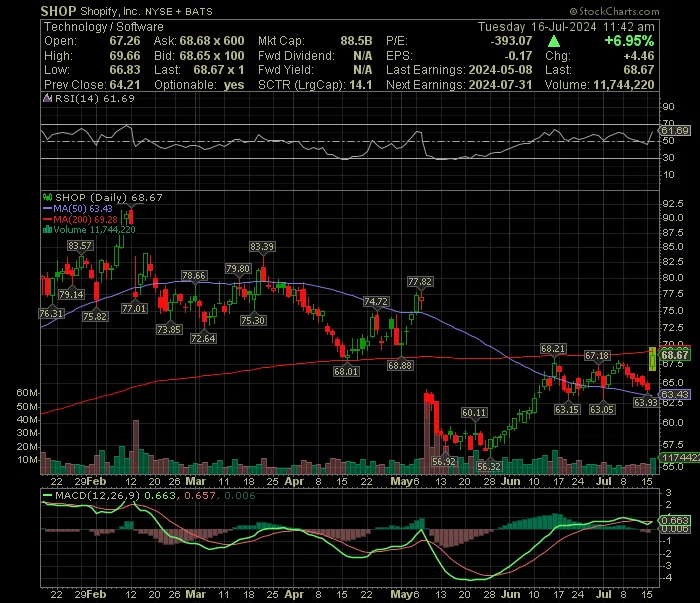Click the Volume value 11,744,220 in header

coord(624,85)
